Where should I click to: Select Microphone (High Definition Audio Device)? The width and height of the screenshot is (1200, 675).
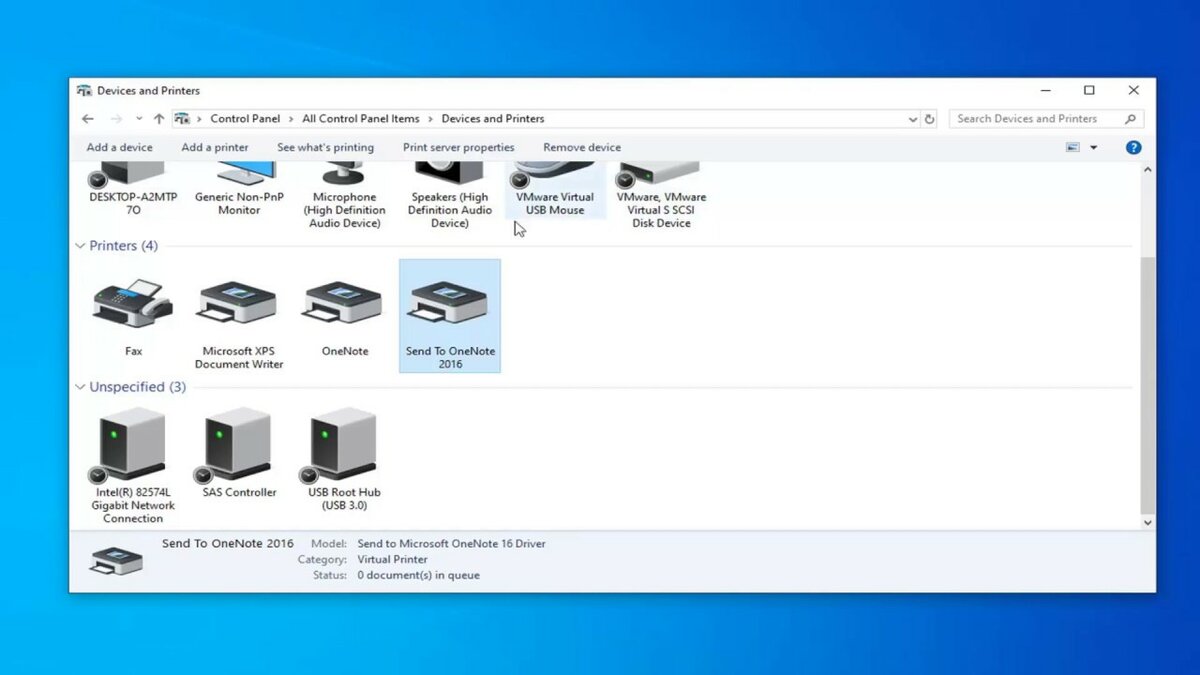[345, 197]
